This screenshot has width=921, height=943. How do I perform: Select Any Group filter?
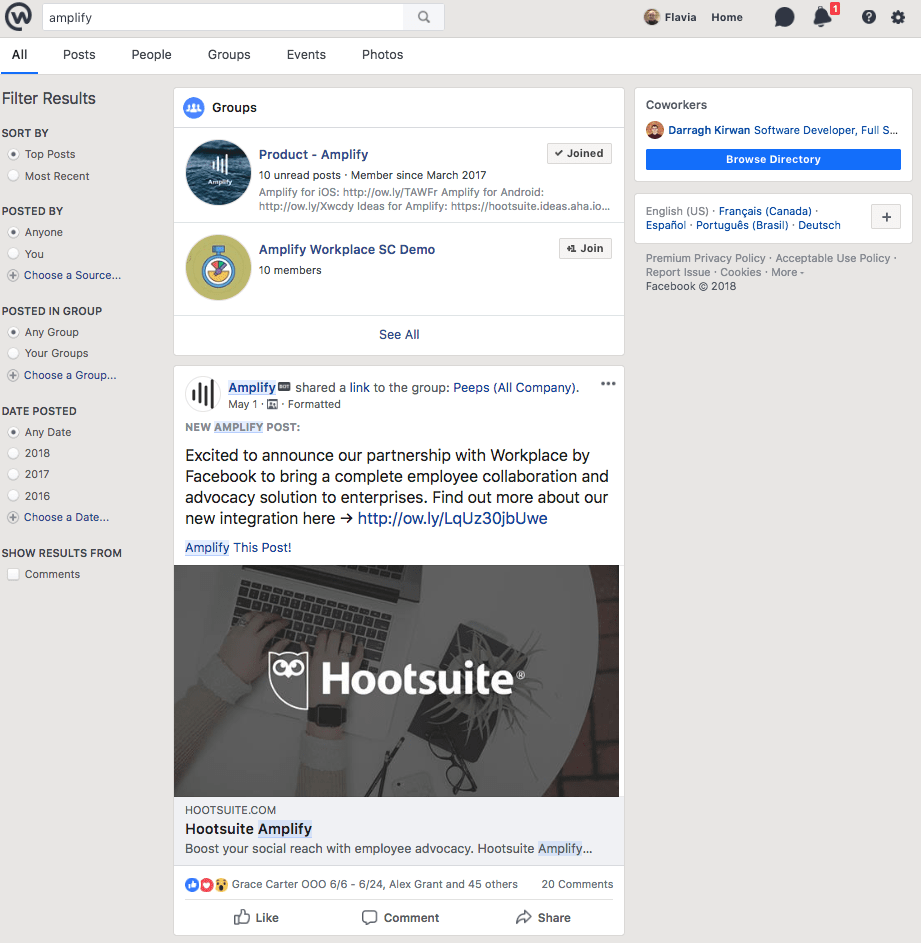click(x=13, y=332)
